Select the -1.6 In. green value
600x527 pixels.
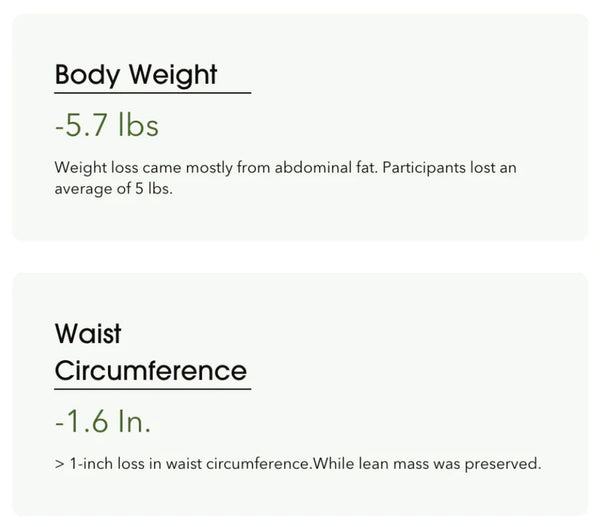103,421
